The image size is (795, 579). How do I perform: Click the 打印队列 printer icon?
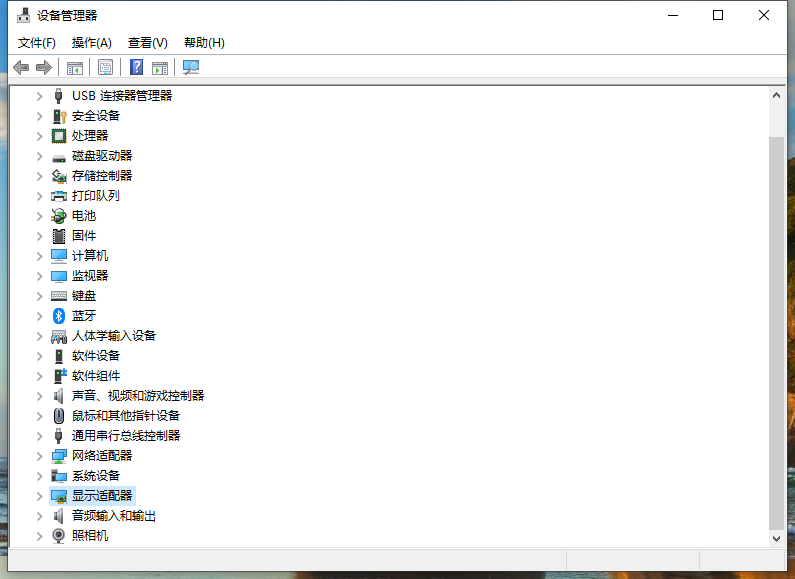click(x=59, y=196)
